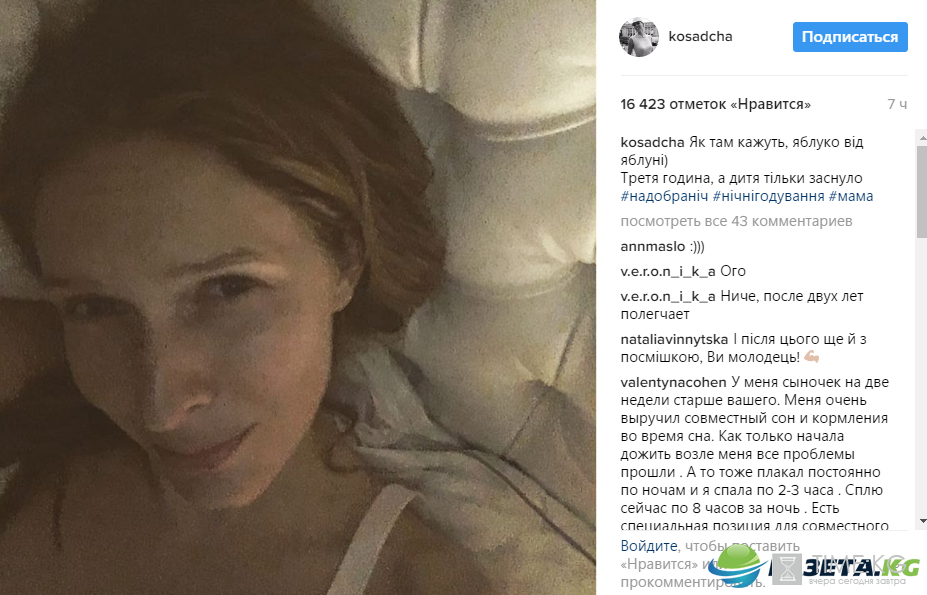Open the 16 423 likes count
Image resolution: width=927 pixels, height=595 pixels.
[715, 104]
